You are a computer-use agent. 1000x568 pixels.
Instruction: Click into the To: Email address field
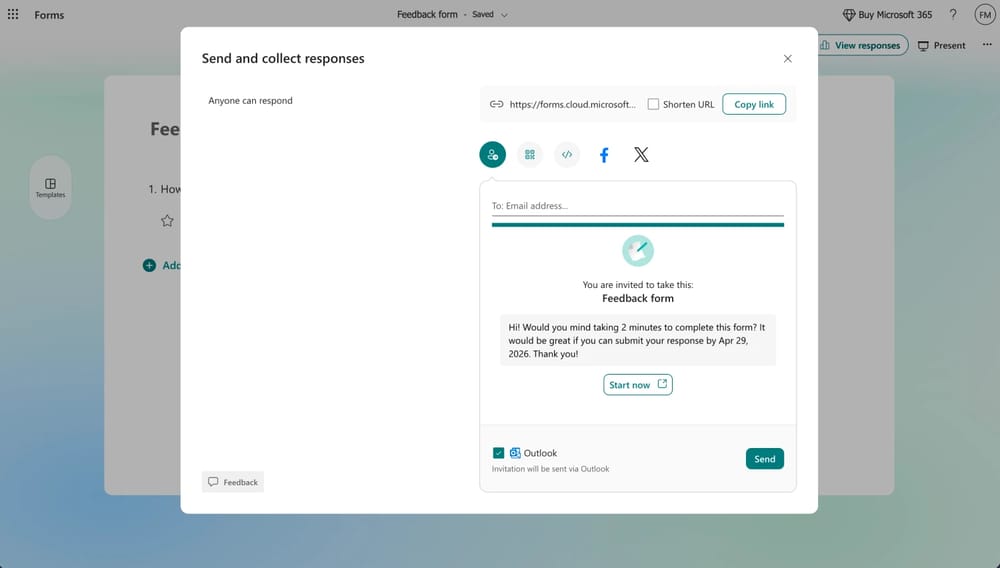tap(637, 206)
